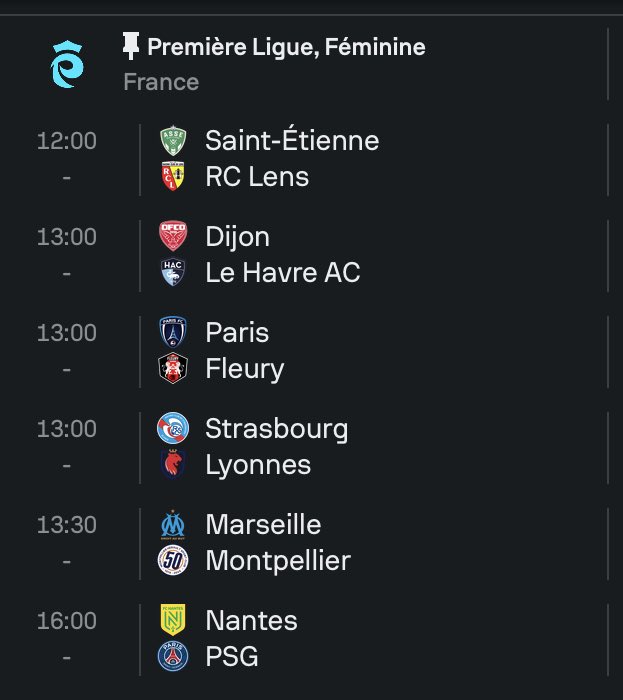
Task: Click the Nantes club crest
Action: point(173,621)
